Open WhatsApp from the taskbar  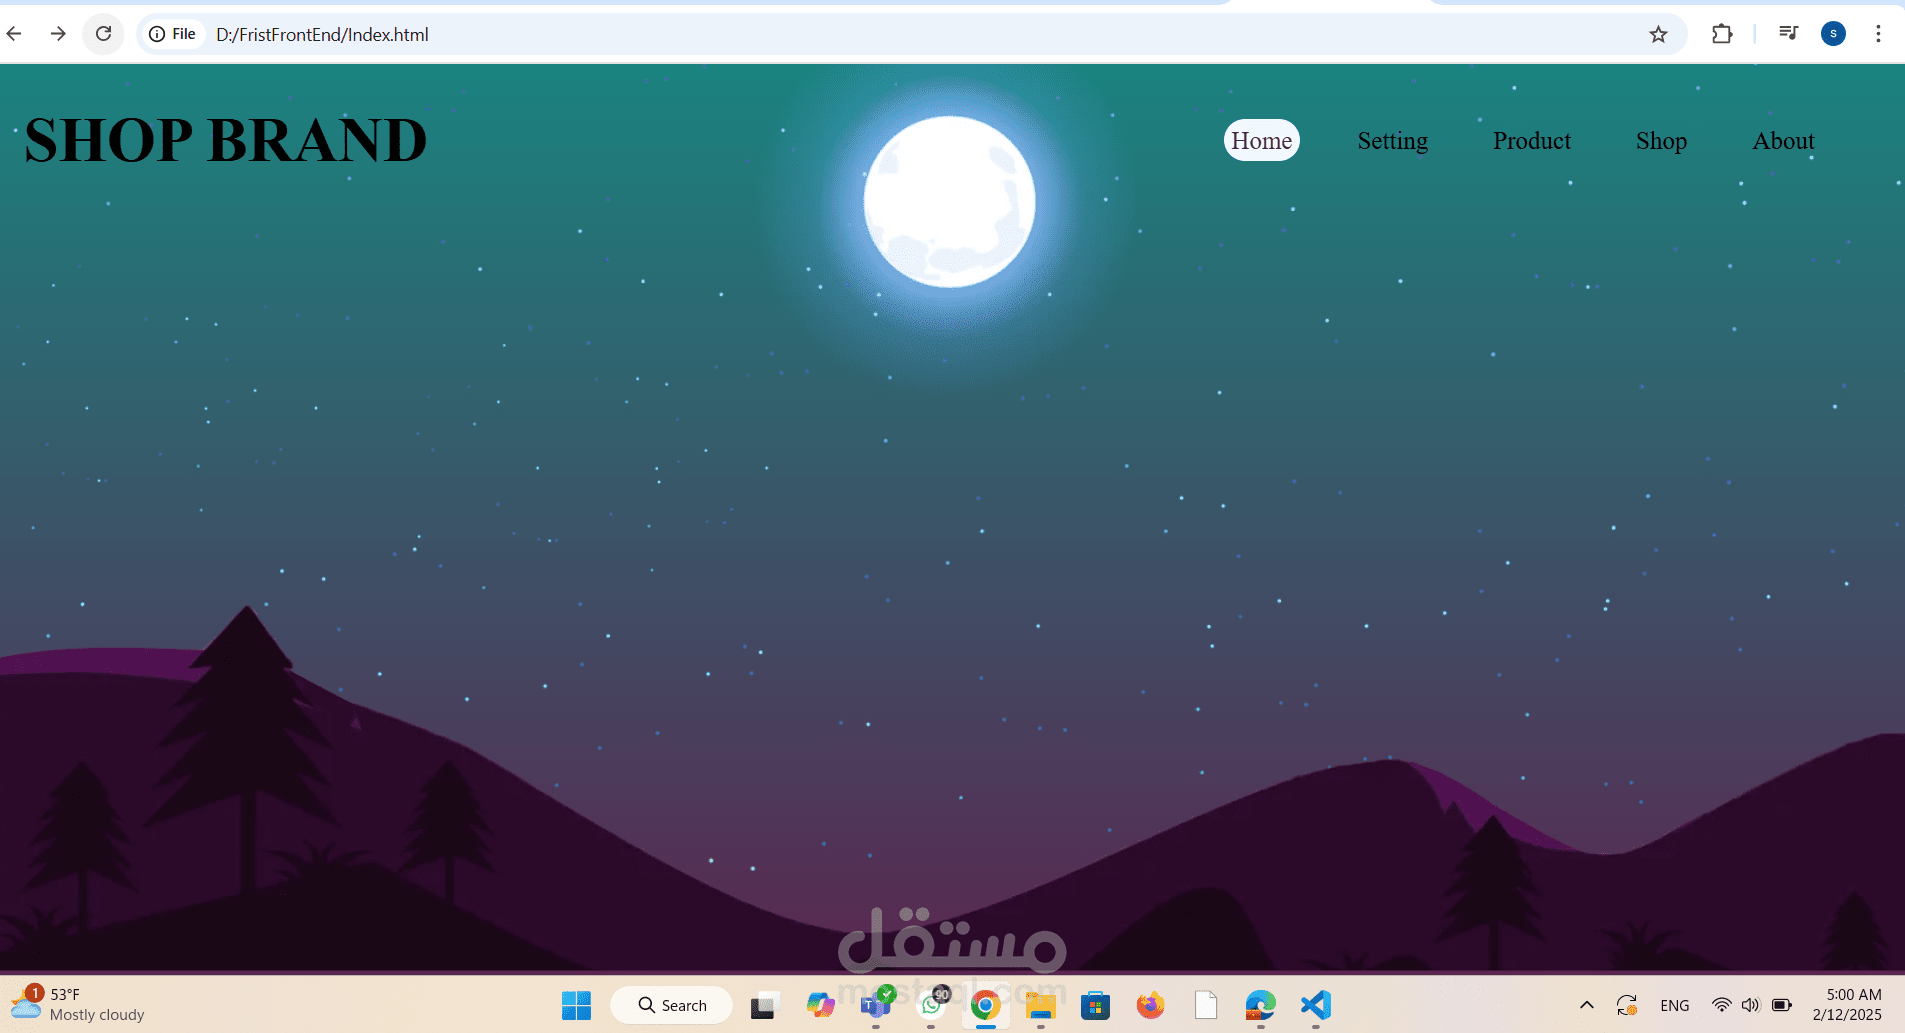tap(931, 1005)
